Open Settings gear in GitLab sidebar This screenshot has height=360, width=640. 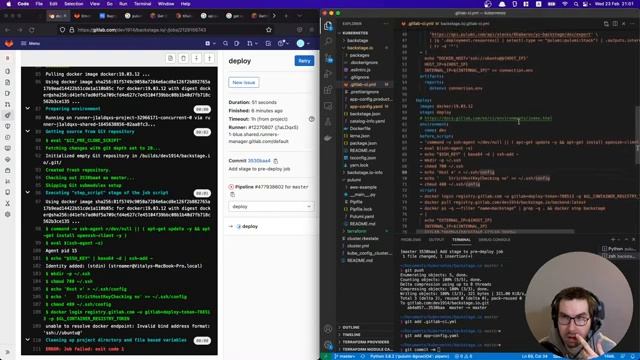tap(8, 214)
